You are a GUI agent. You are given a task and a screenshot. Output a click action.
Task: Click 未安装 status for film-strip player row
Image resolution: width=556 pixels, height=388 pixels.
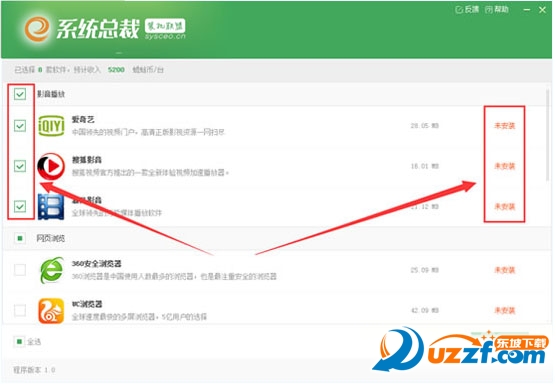coord(505,206)
